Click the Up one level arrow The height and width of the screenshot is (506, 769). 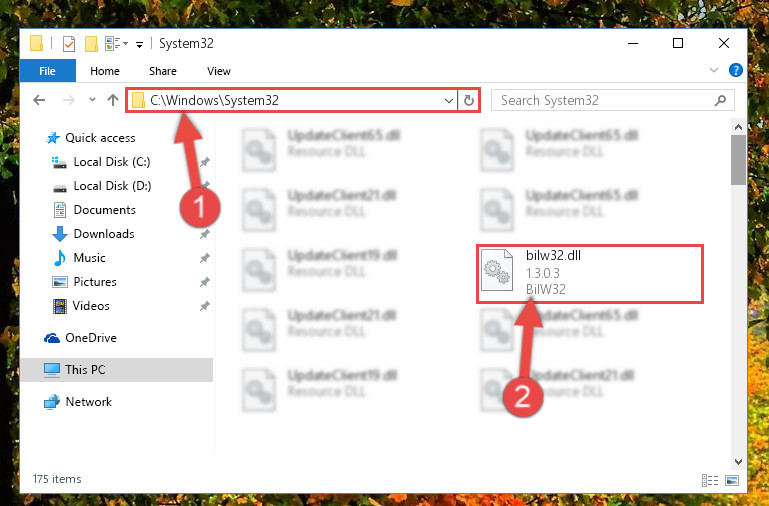point(113,101)
